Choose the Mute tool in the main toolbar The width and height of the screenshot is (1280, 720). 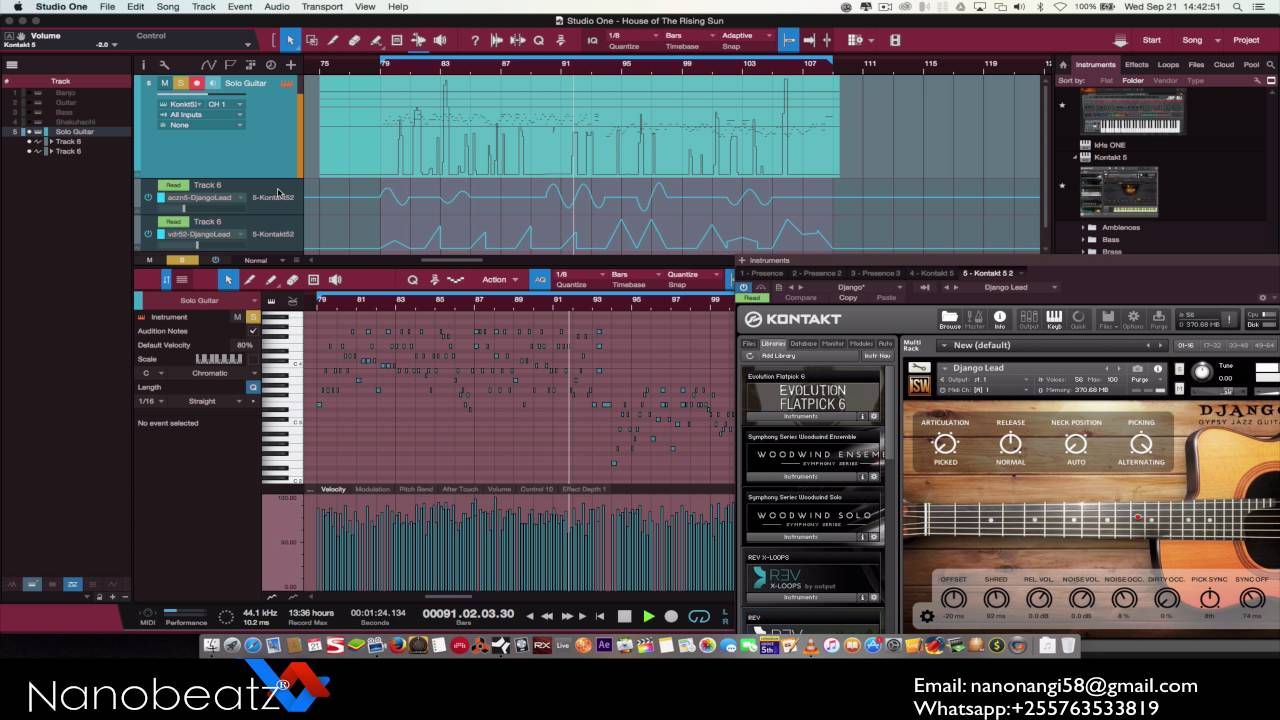pos(397,40)
